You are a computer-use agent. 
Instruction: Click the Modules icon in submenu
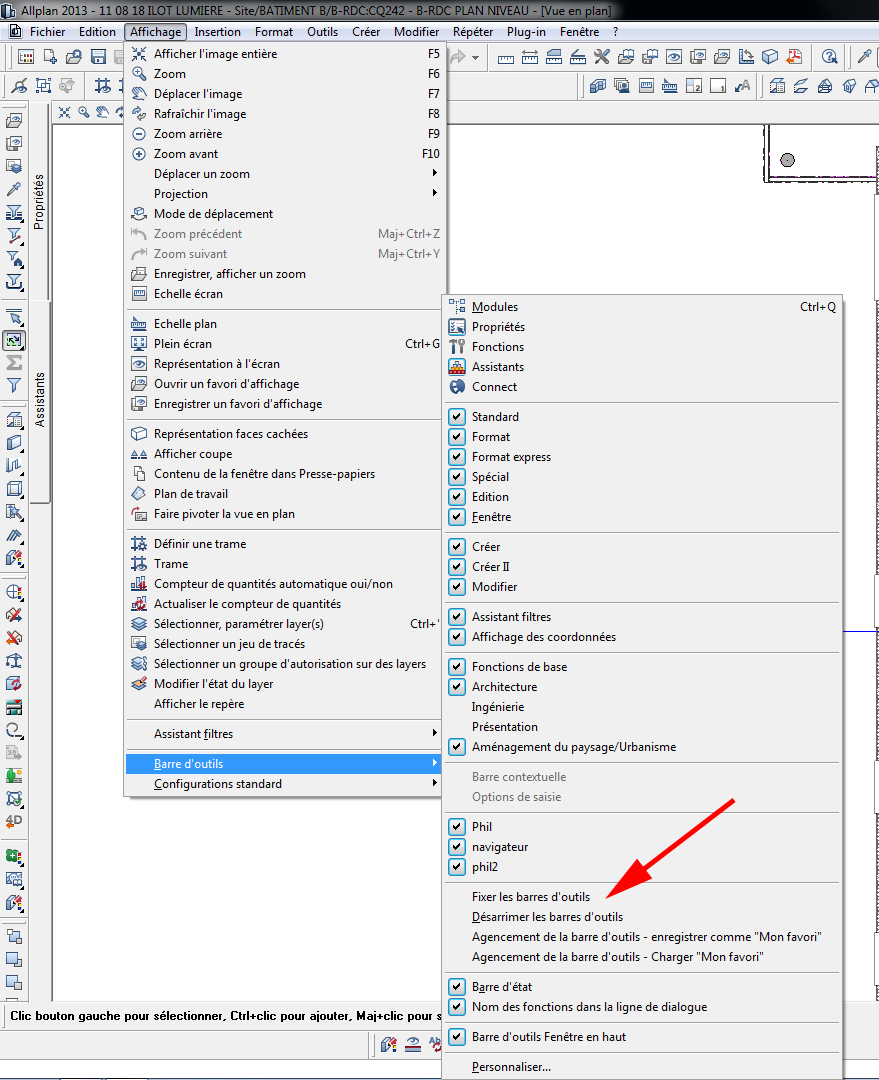point(457,307)
